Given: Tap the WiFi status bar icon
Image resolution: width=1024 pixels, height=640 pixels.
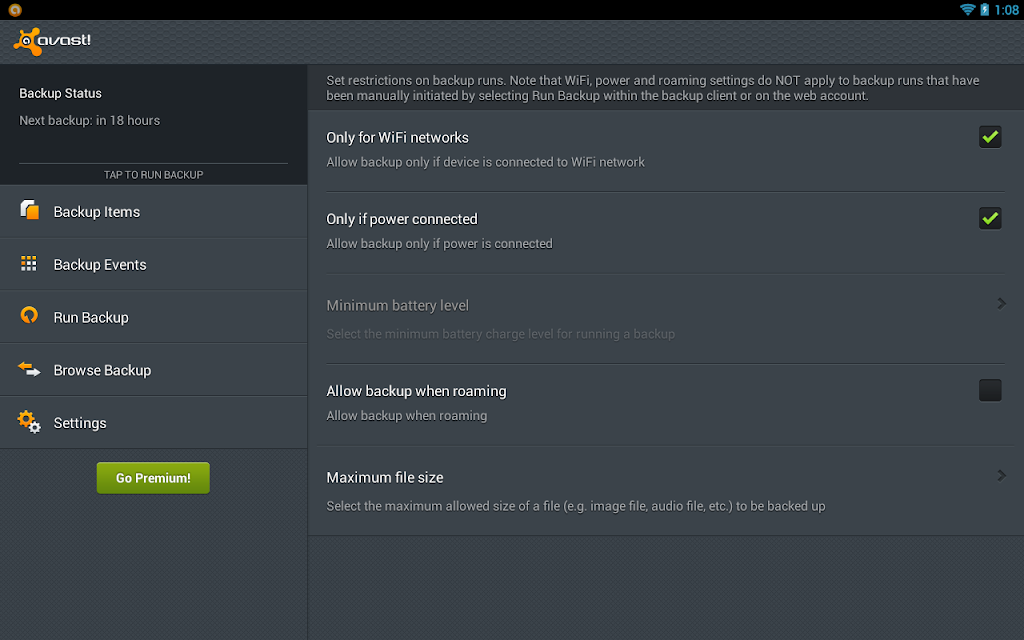Looking at the screenshot, I should click(x=967, y=10).
